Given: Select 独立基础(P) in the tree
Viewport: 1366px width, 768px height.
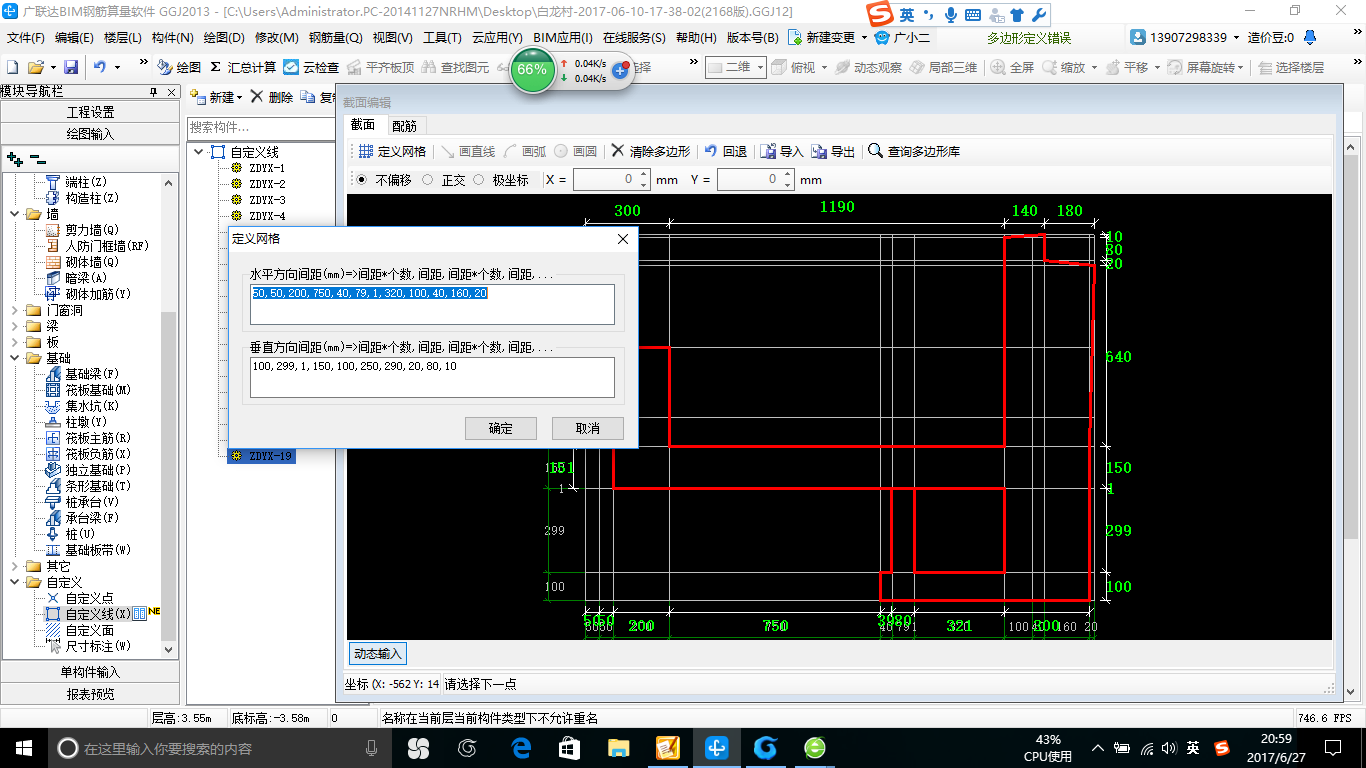Looking at the screenshot, I should coord(98,470).
